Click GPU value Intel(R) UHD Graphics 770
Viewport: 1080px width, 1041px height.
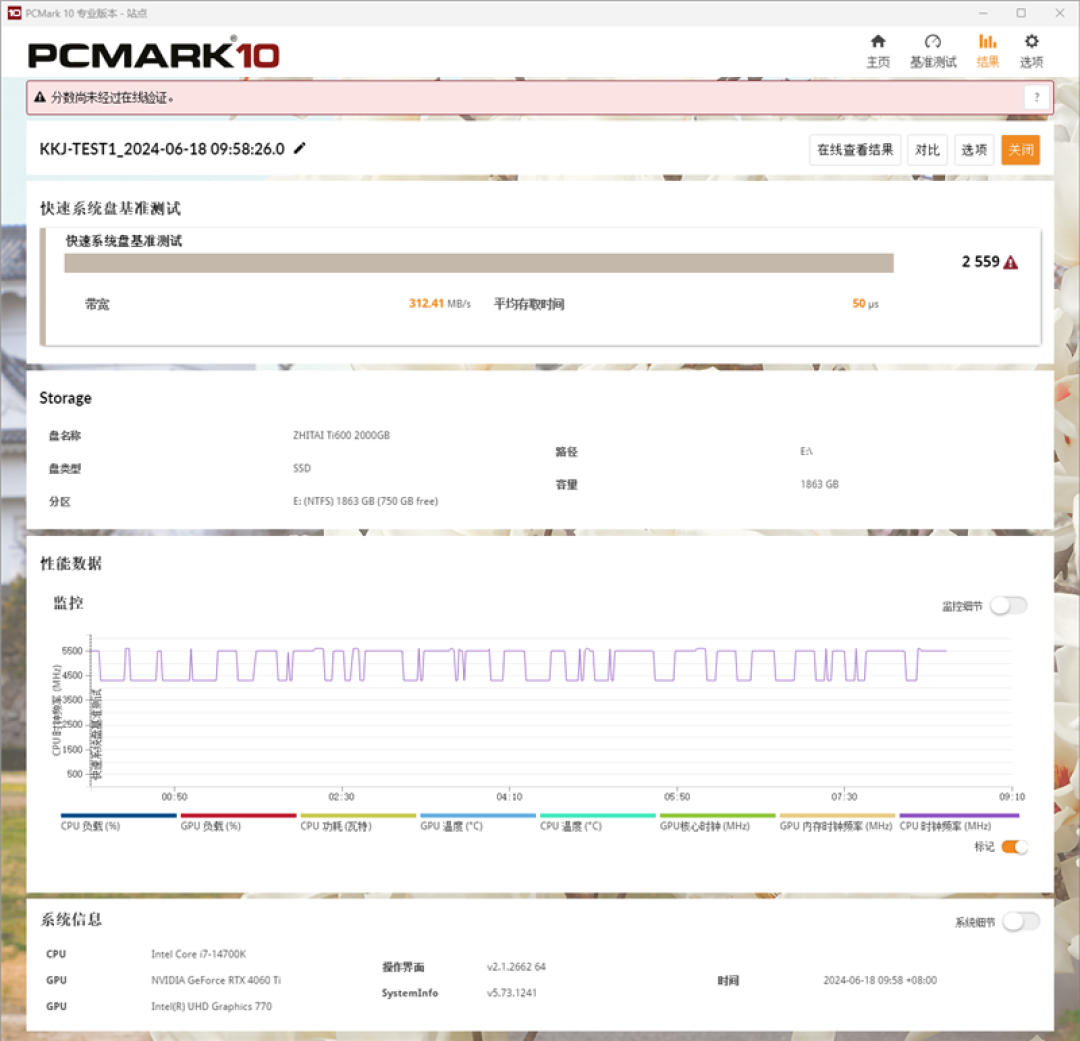pos(211,1007)
